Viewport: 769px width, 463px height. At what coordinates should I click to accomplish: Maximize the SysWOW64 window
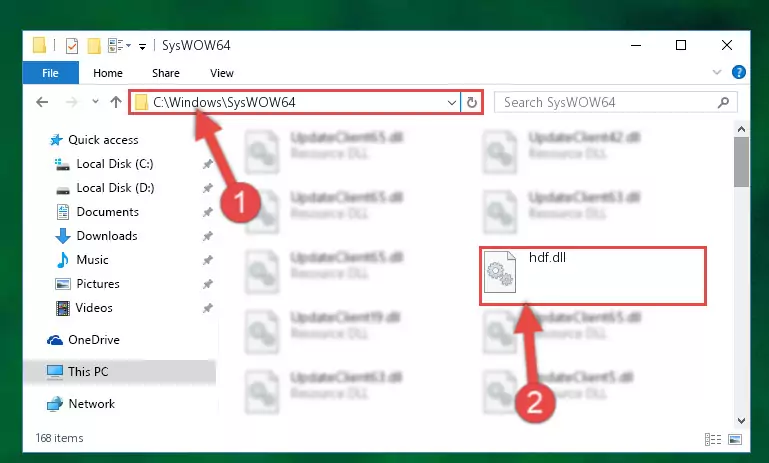point(681,45)
